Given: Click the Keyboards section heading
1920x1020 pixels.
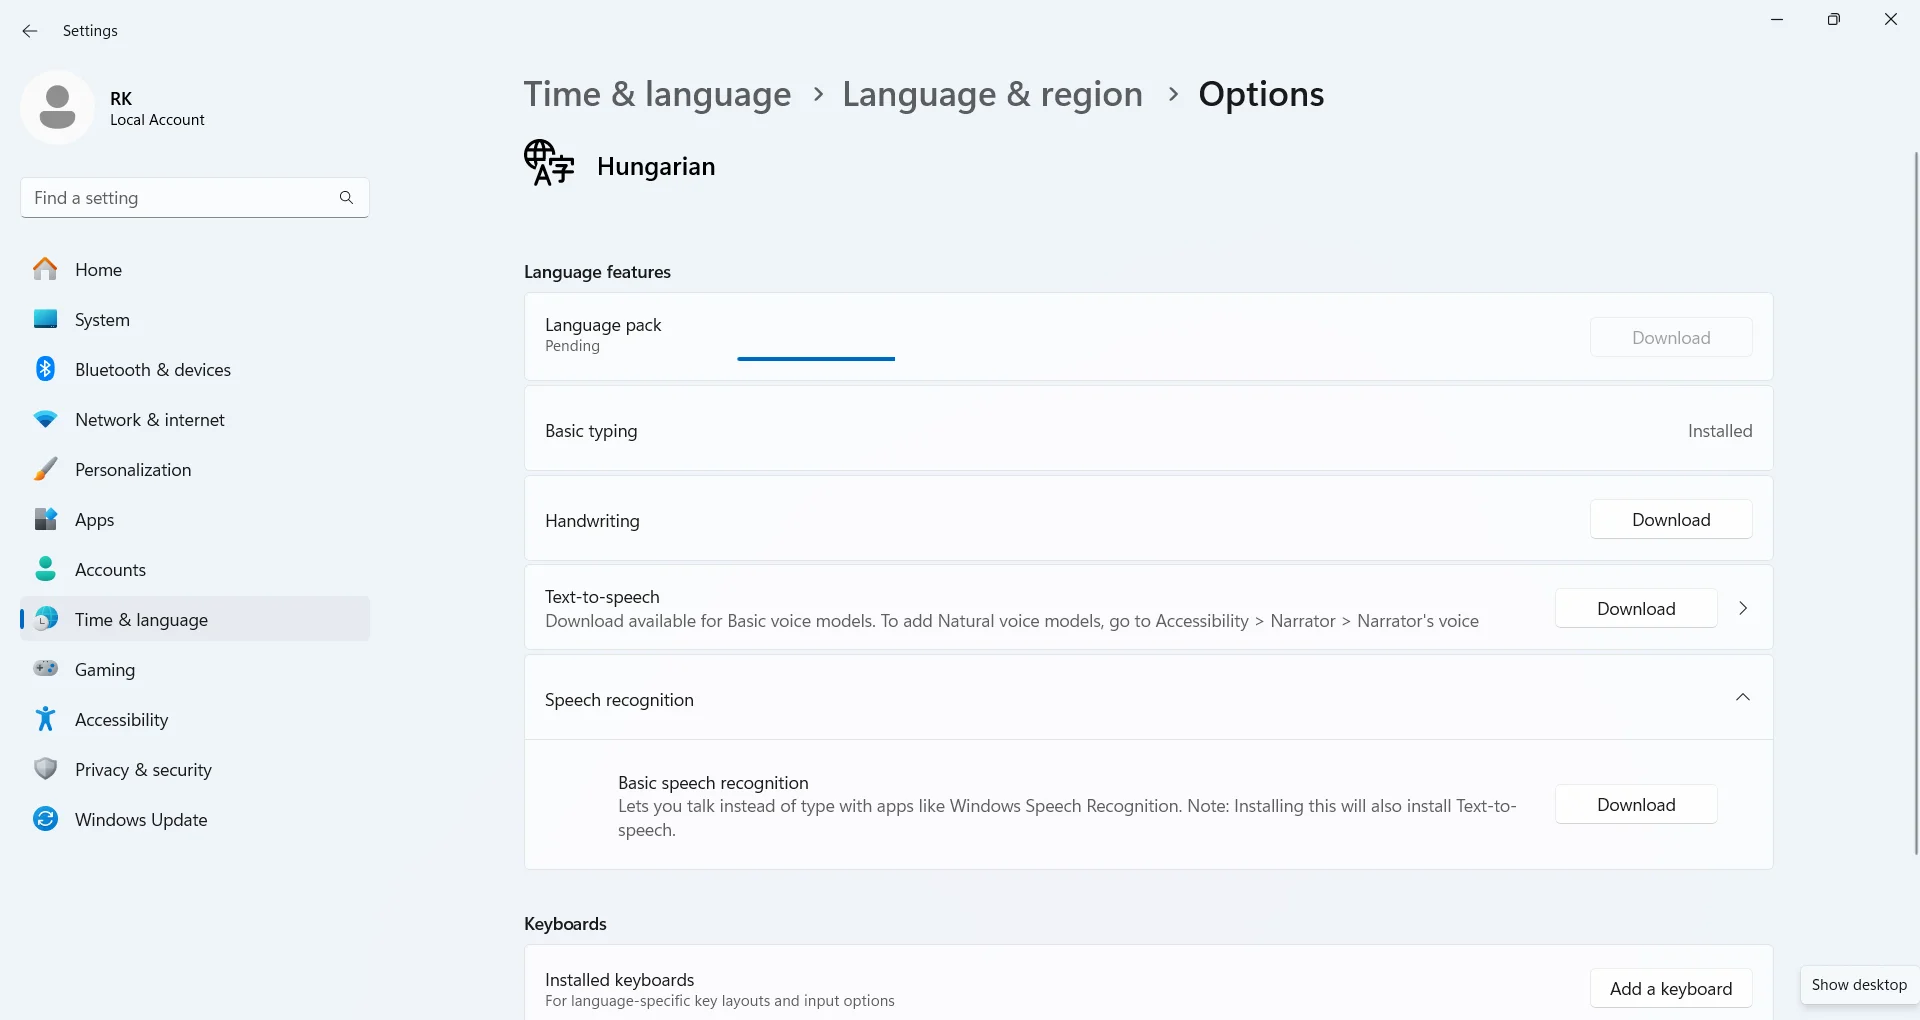Looking at the screenshot, I should point(565,924).
